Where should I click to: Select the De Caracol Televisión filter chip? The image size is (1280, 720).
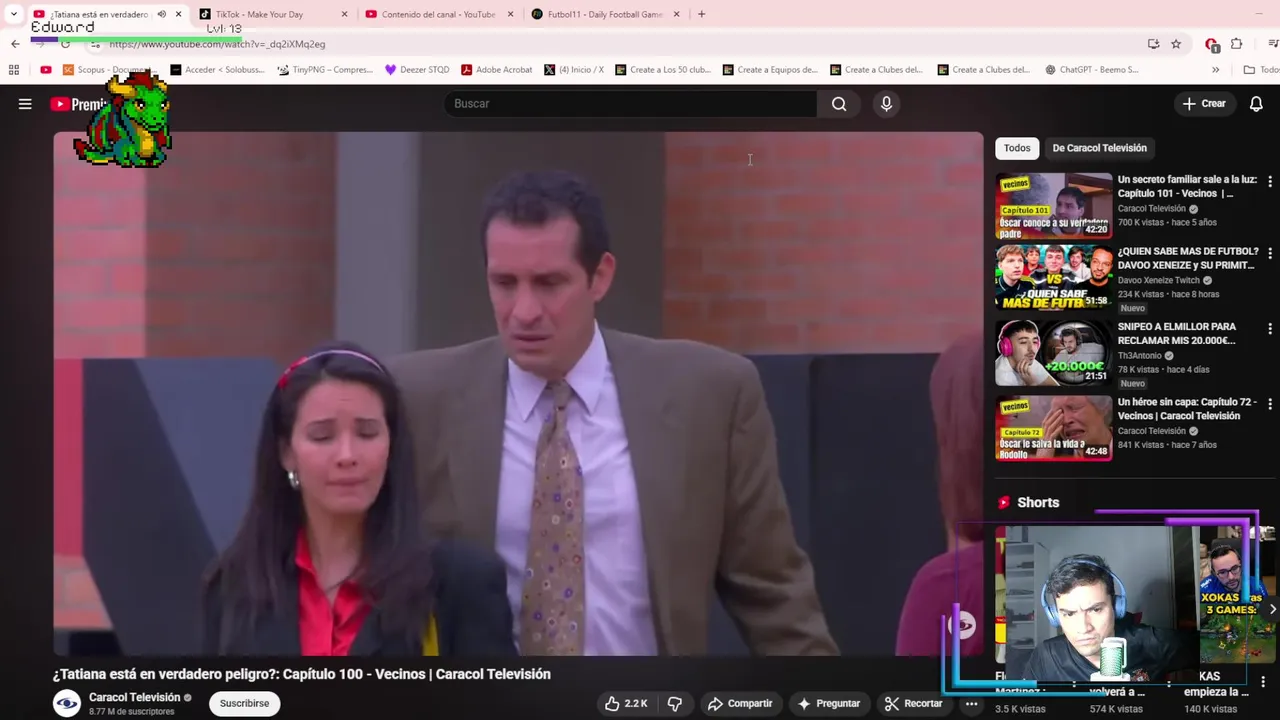[1099, 148]
